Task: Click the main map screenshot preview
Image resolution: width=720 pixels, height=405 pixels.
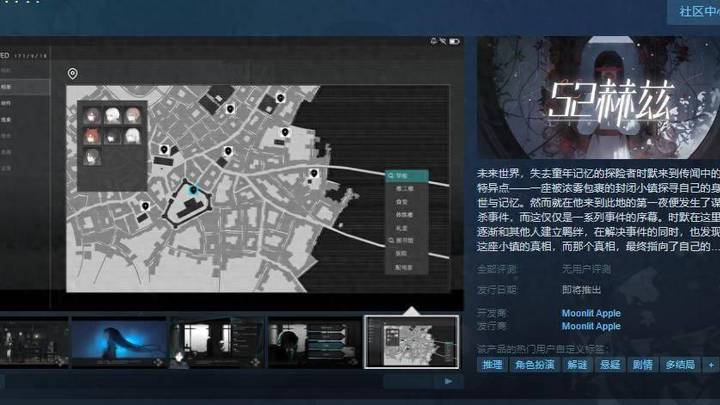Action: (x=232, y=173)
